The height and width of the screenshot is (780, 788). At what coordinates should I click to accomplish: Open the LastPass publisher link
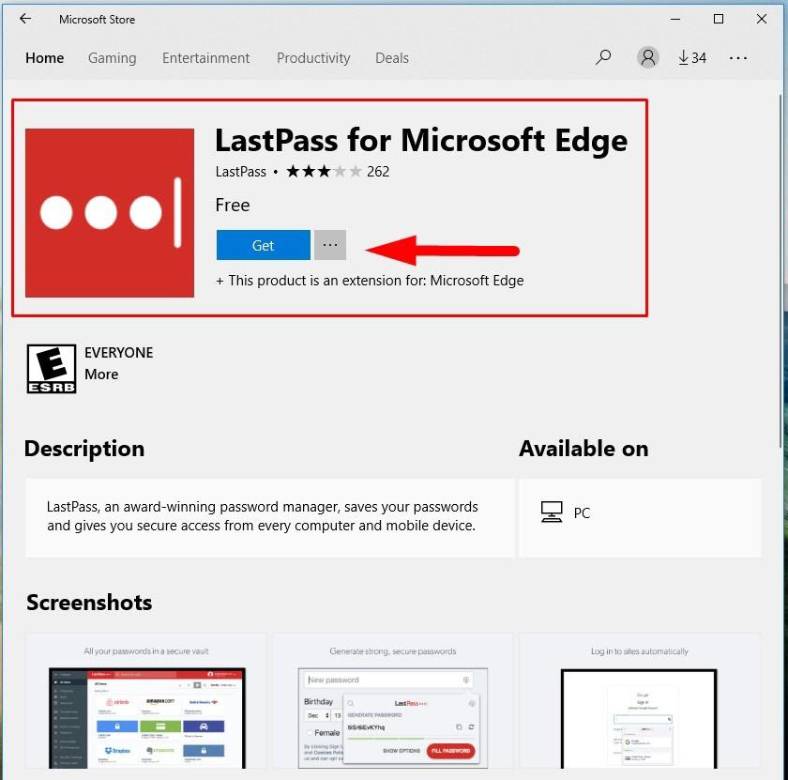pyautogui.click(x=241, y=172)
